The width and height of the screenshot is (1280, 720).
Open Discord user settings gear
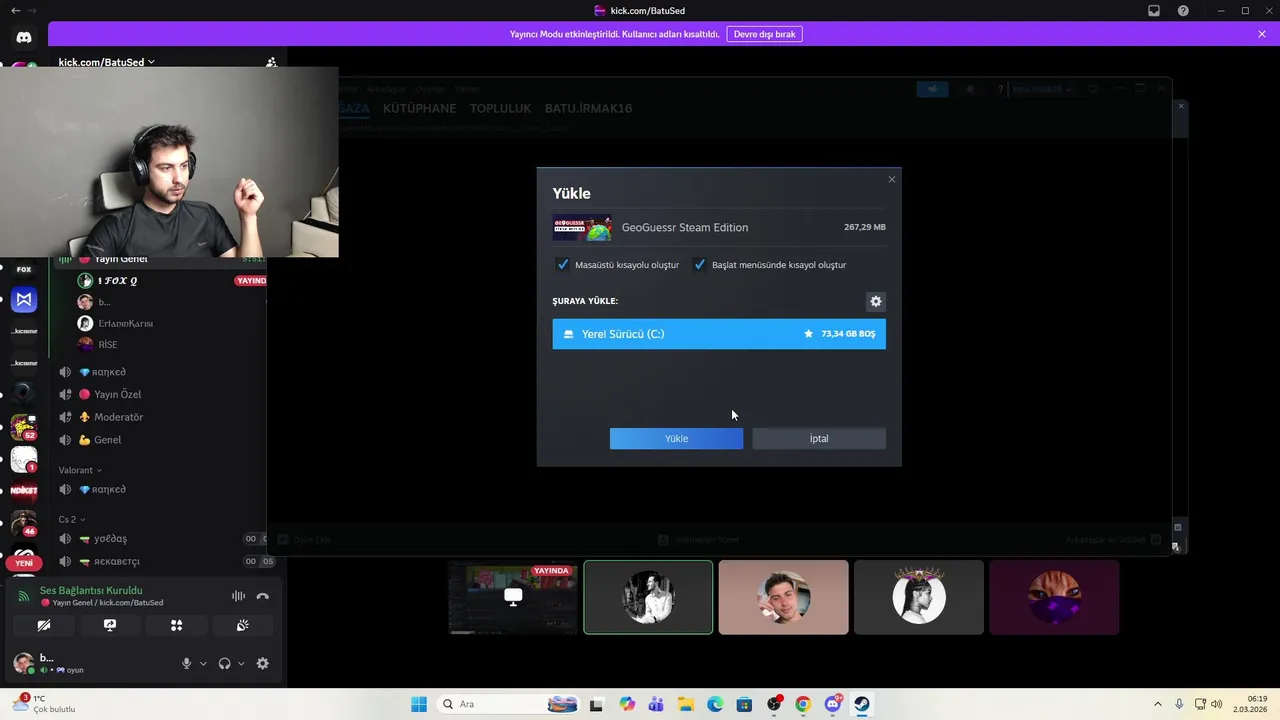[262, 663]
